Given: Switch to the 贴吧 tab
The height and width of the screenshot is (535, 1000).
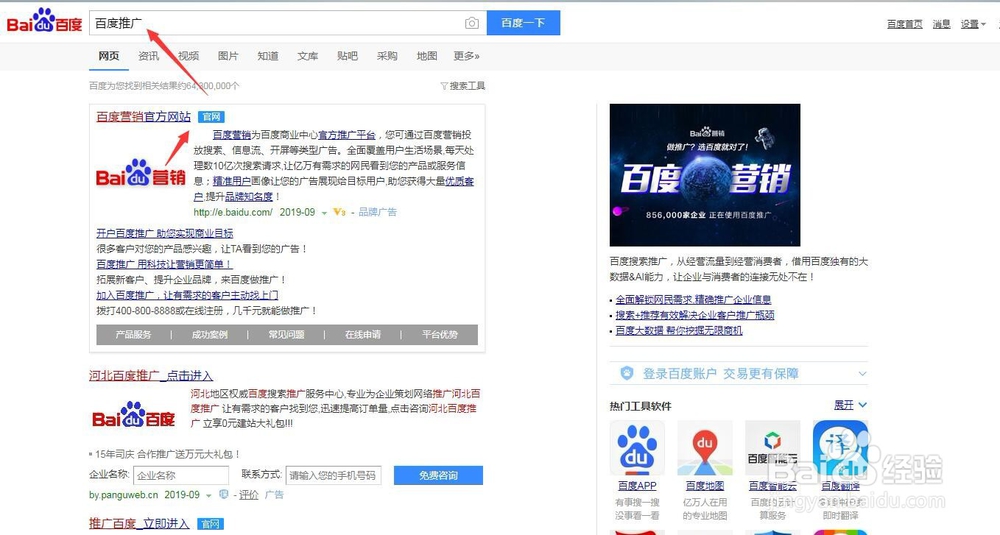Looking at the screenshot, I should coord(347,56).
